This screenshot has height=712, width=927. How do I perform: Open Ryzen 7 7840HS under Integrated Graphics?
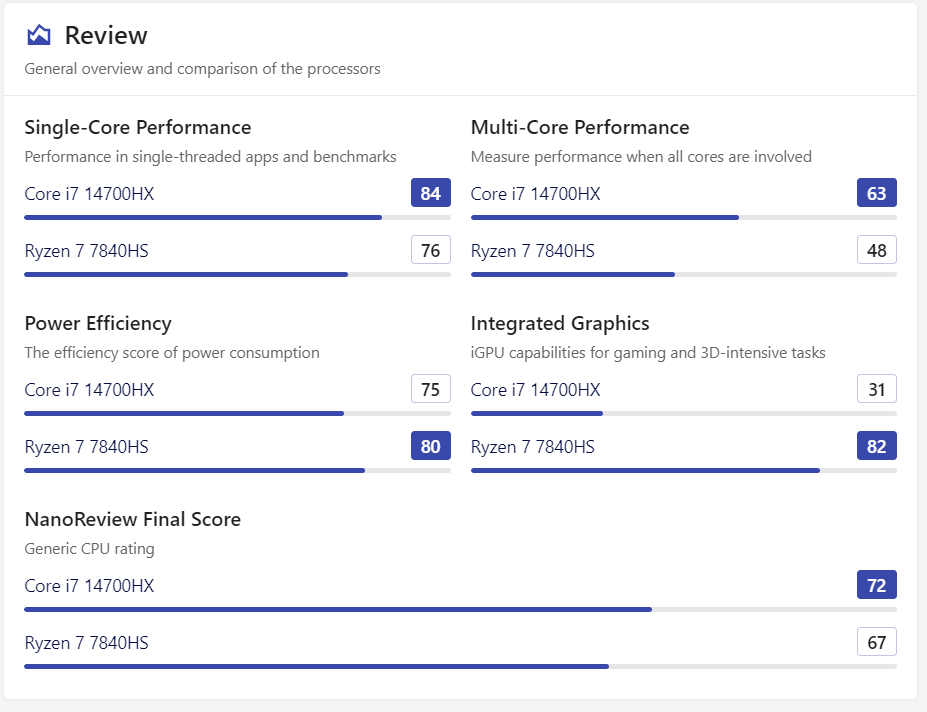coord(532,447)
